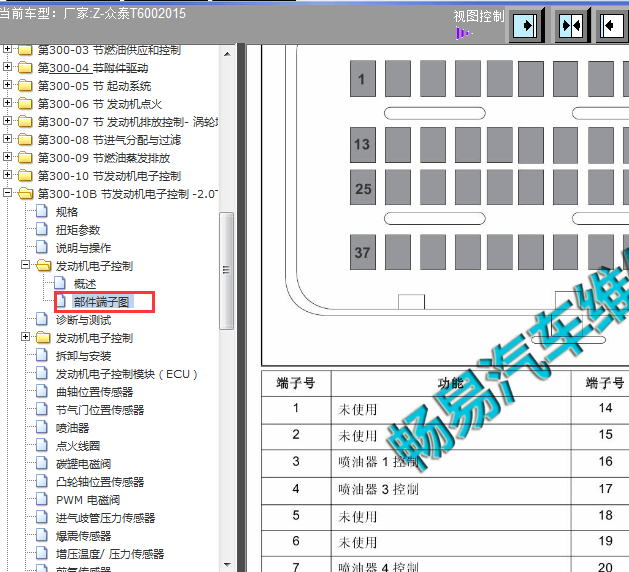Open the 进气歧管压力传感器 document
The height and width of the screenshot is (572, 629).
tap(105, 518)
